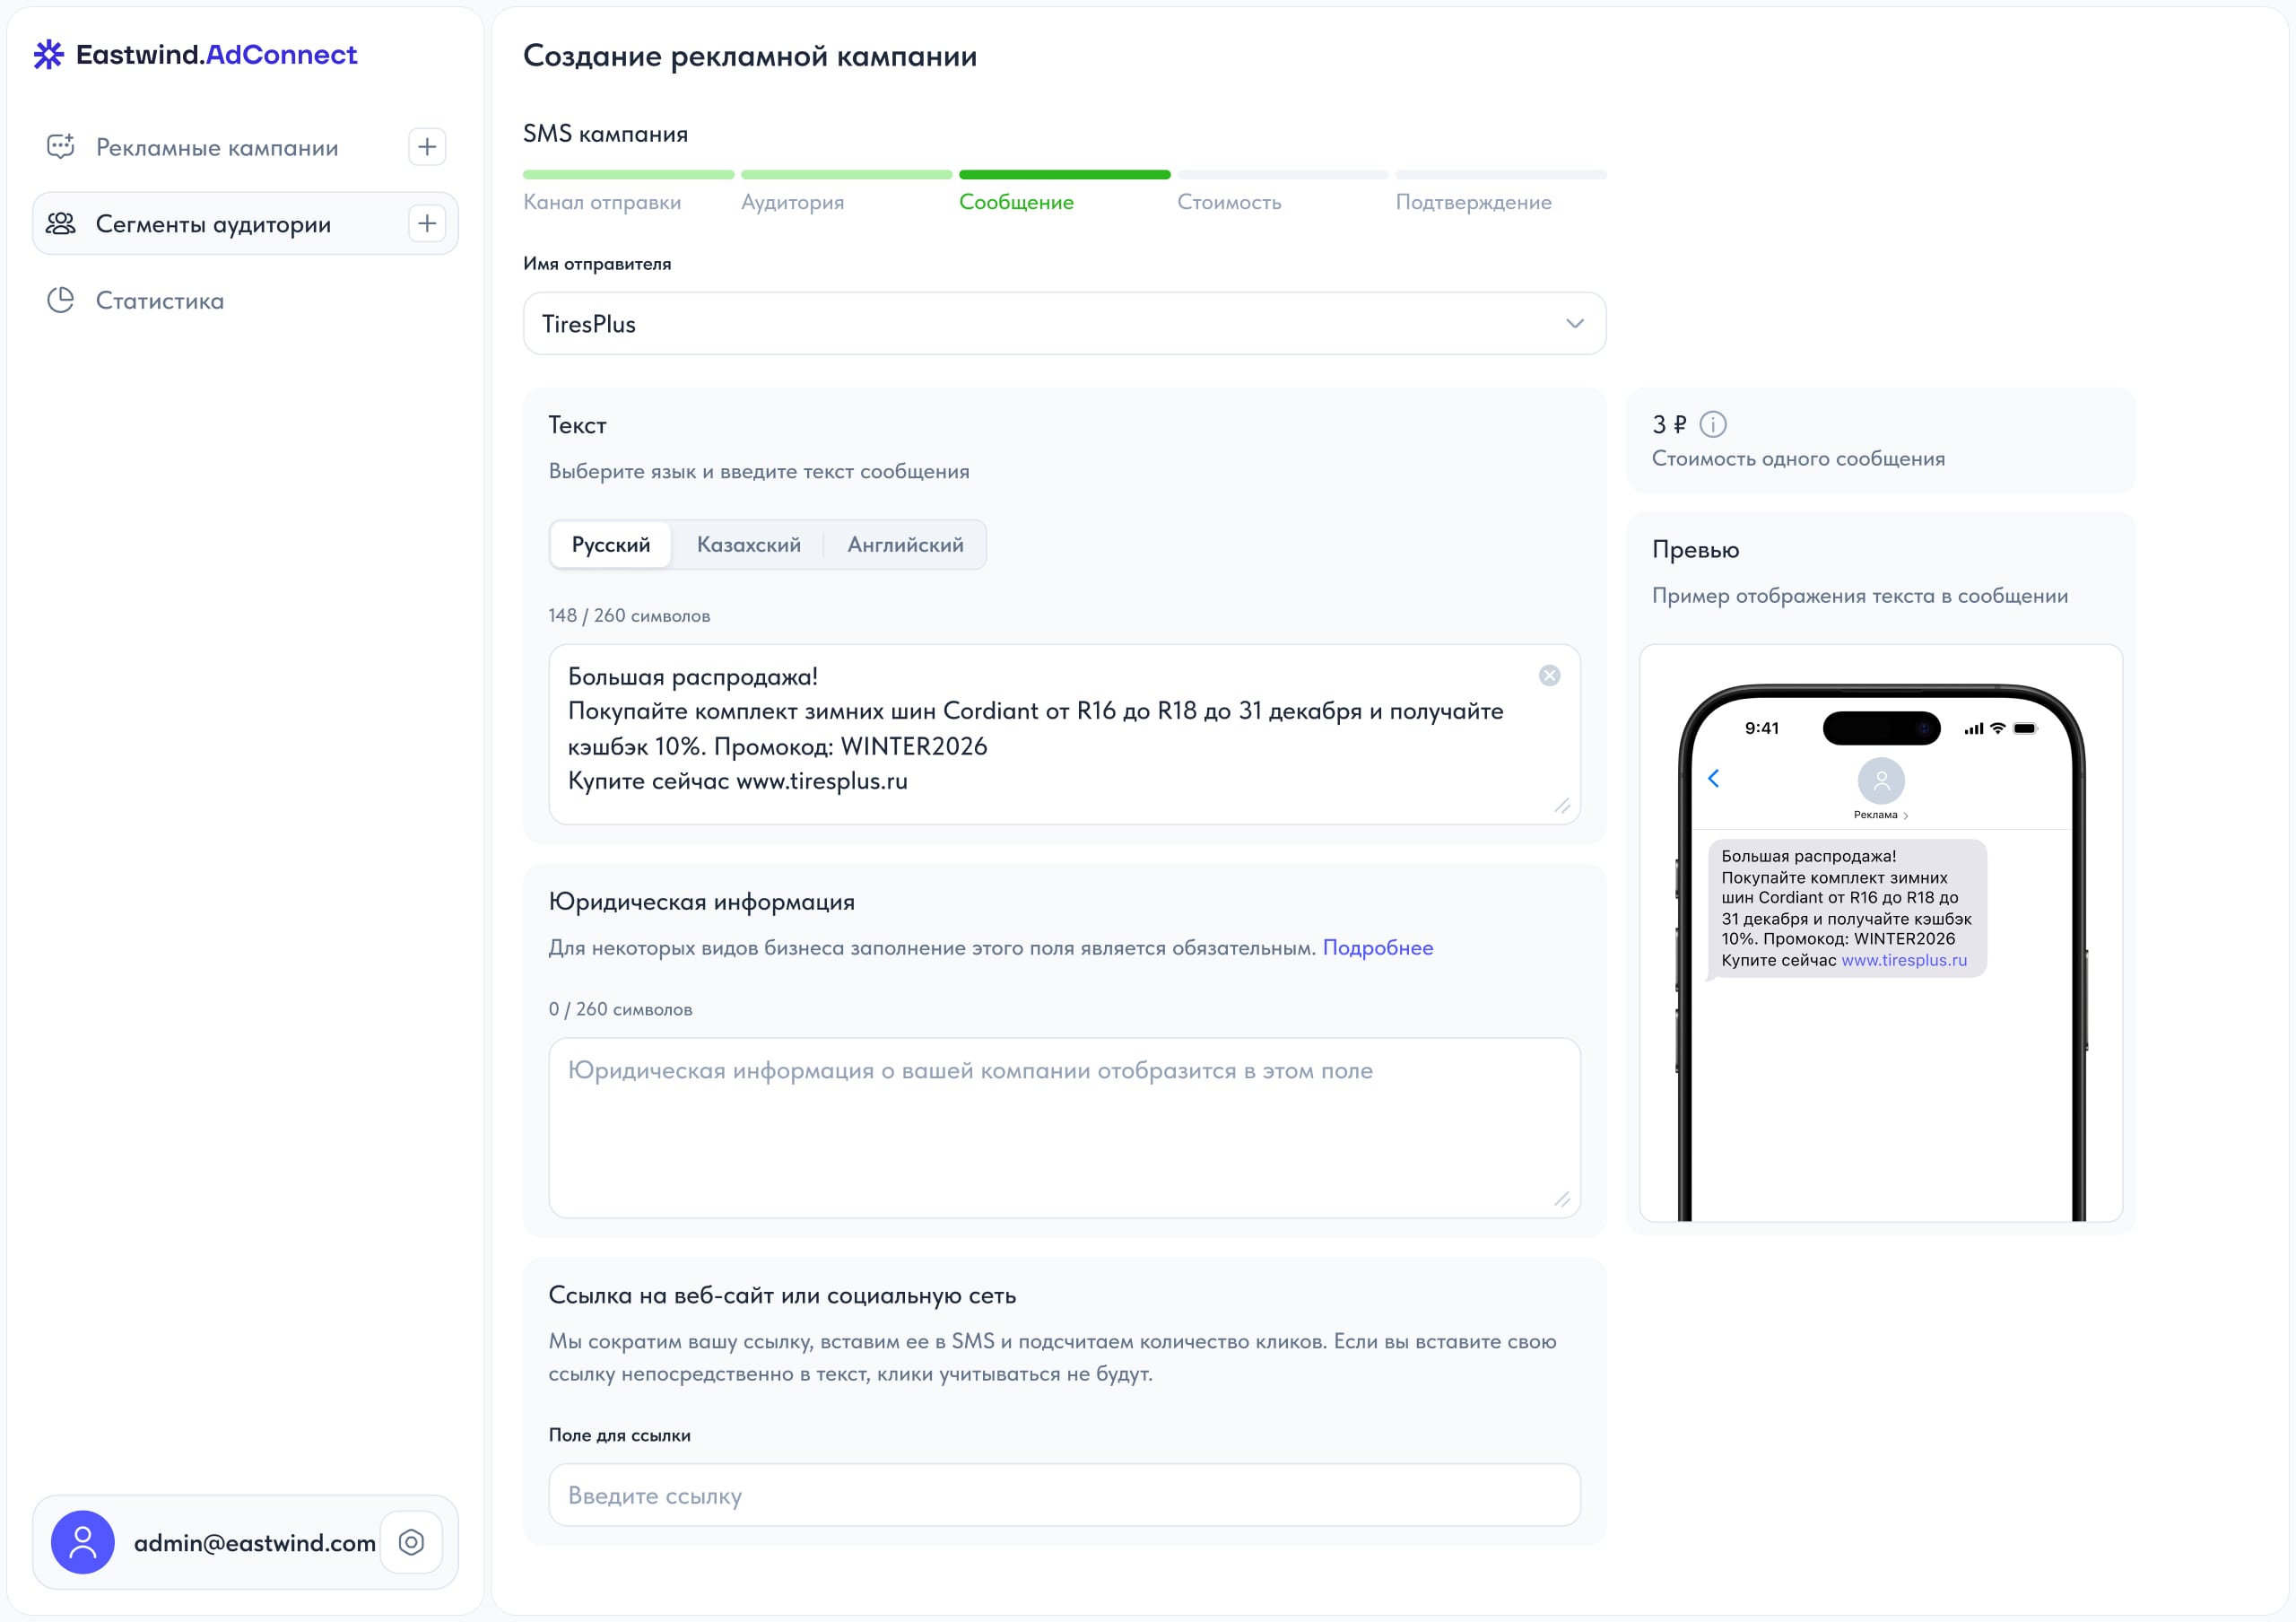Image resolution: width=2296 pixels, height=1622 pixels.
Task: Select the Русский language option
Action: click(x=610, y=545)
